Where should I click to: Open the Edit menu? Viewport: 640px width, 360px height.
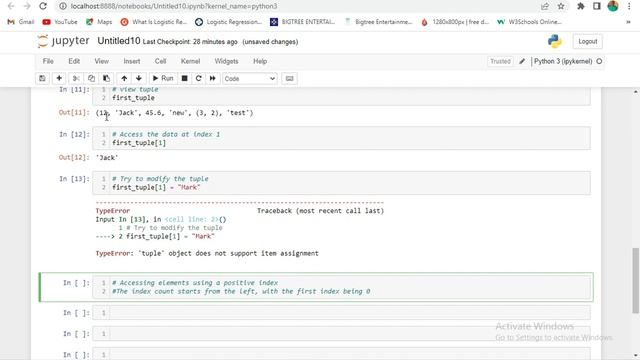(74, 61)
